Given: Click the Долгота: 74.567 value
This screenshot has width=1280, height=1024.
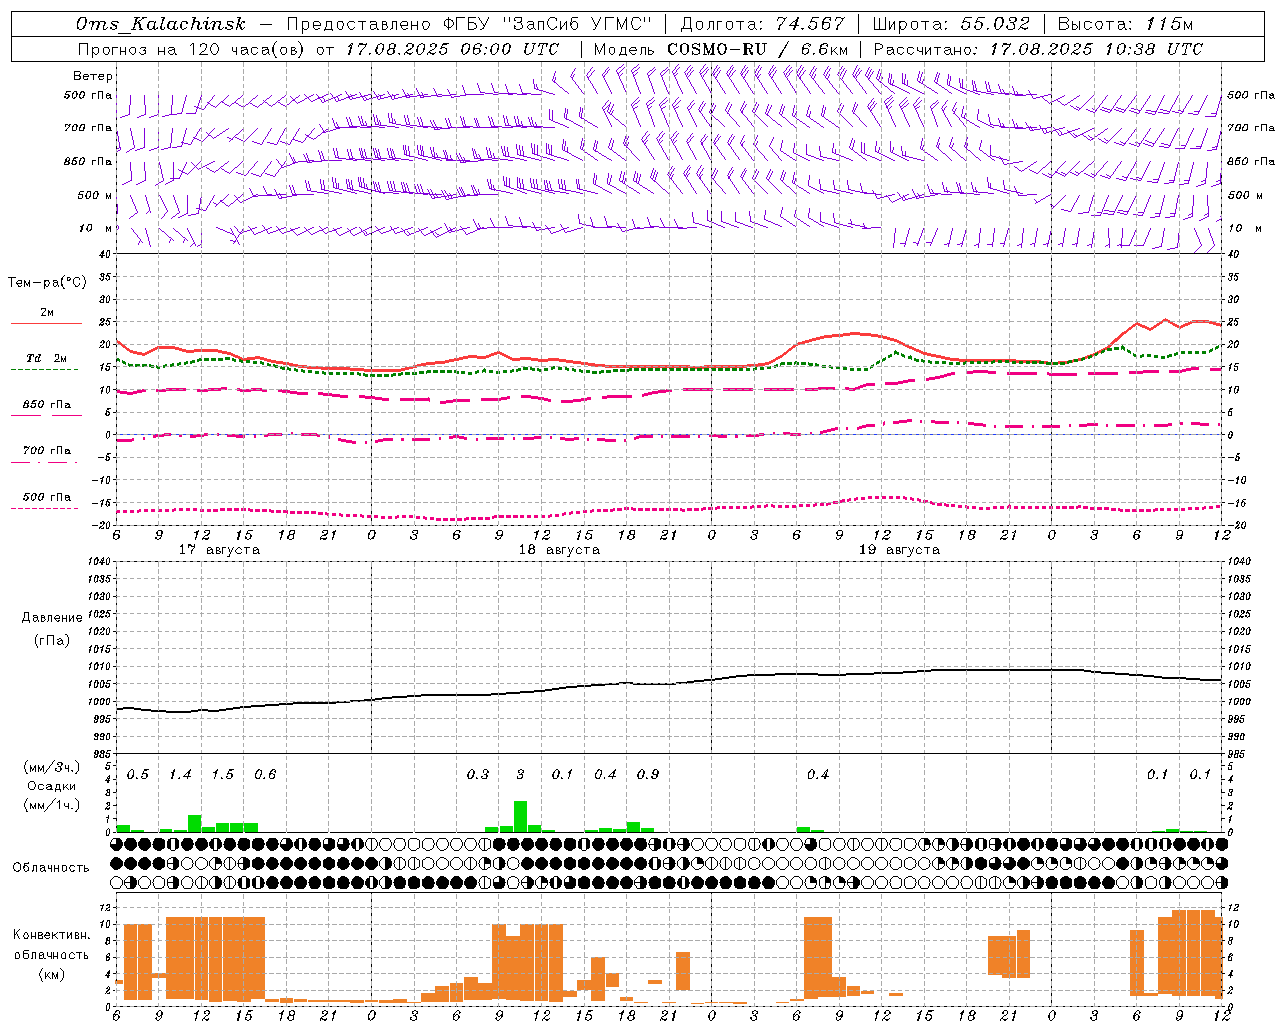Looking at the screenshot, I should [763, 24].
